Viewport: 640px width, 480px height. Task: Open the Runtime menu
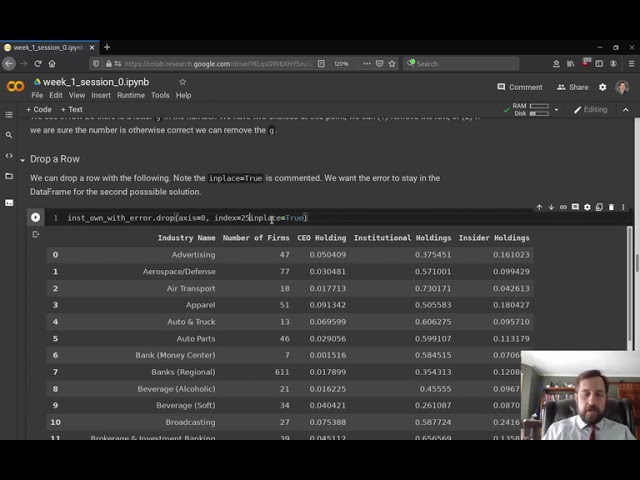pyautogui.click(x=131, y=96)
